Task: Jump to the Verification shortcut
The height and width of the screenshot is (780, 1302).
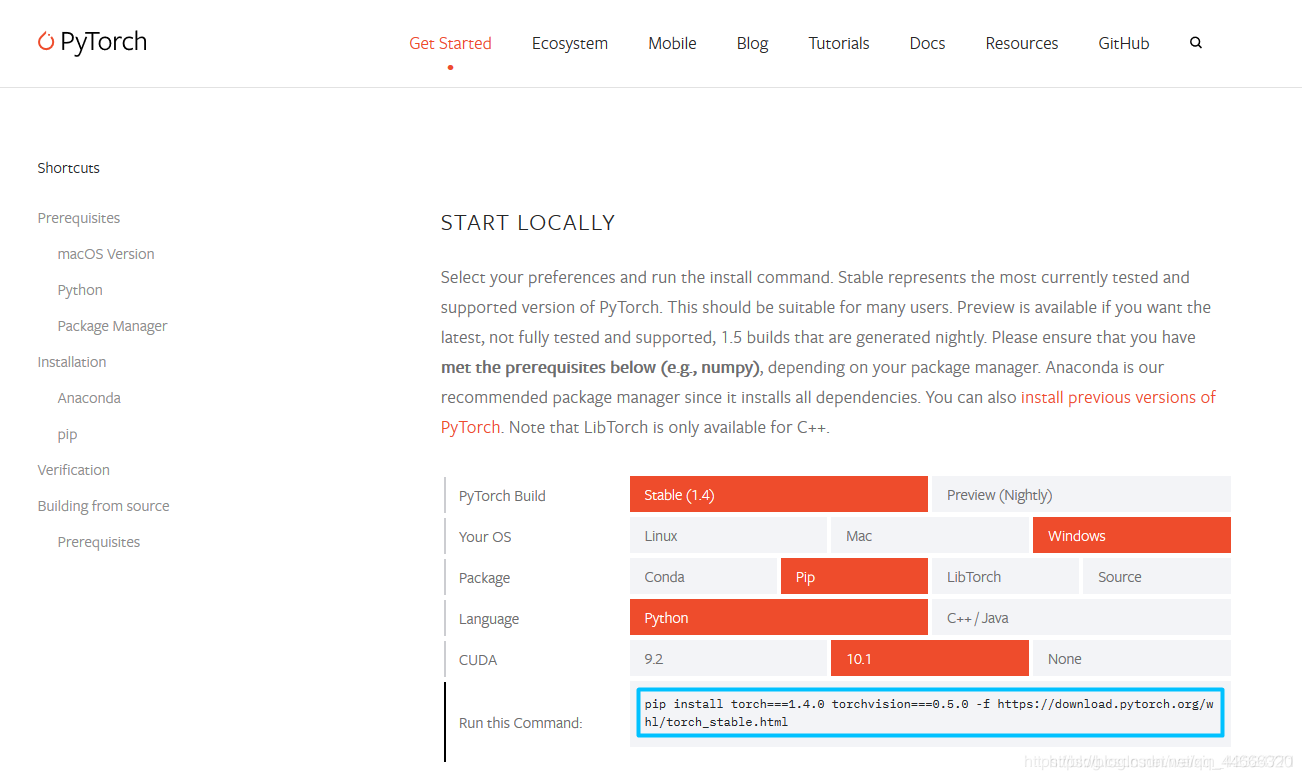Action: coord(74,470)
